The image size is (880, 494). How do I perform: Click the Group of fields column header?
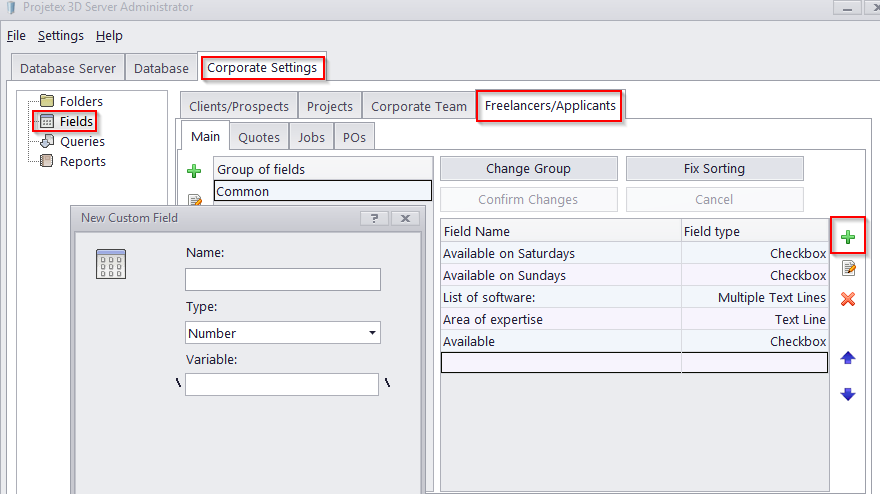323,169
